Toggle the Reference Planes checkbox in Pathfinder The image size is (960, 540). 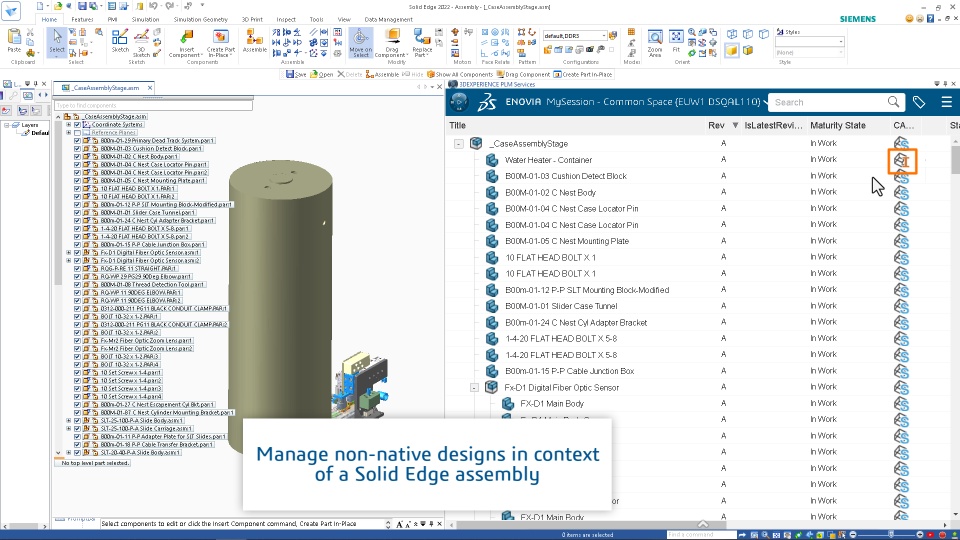coord(77,132)
